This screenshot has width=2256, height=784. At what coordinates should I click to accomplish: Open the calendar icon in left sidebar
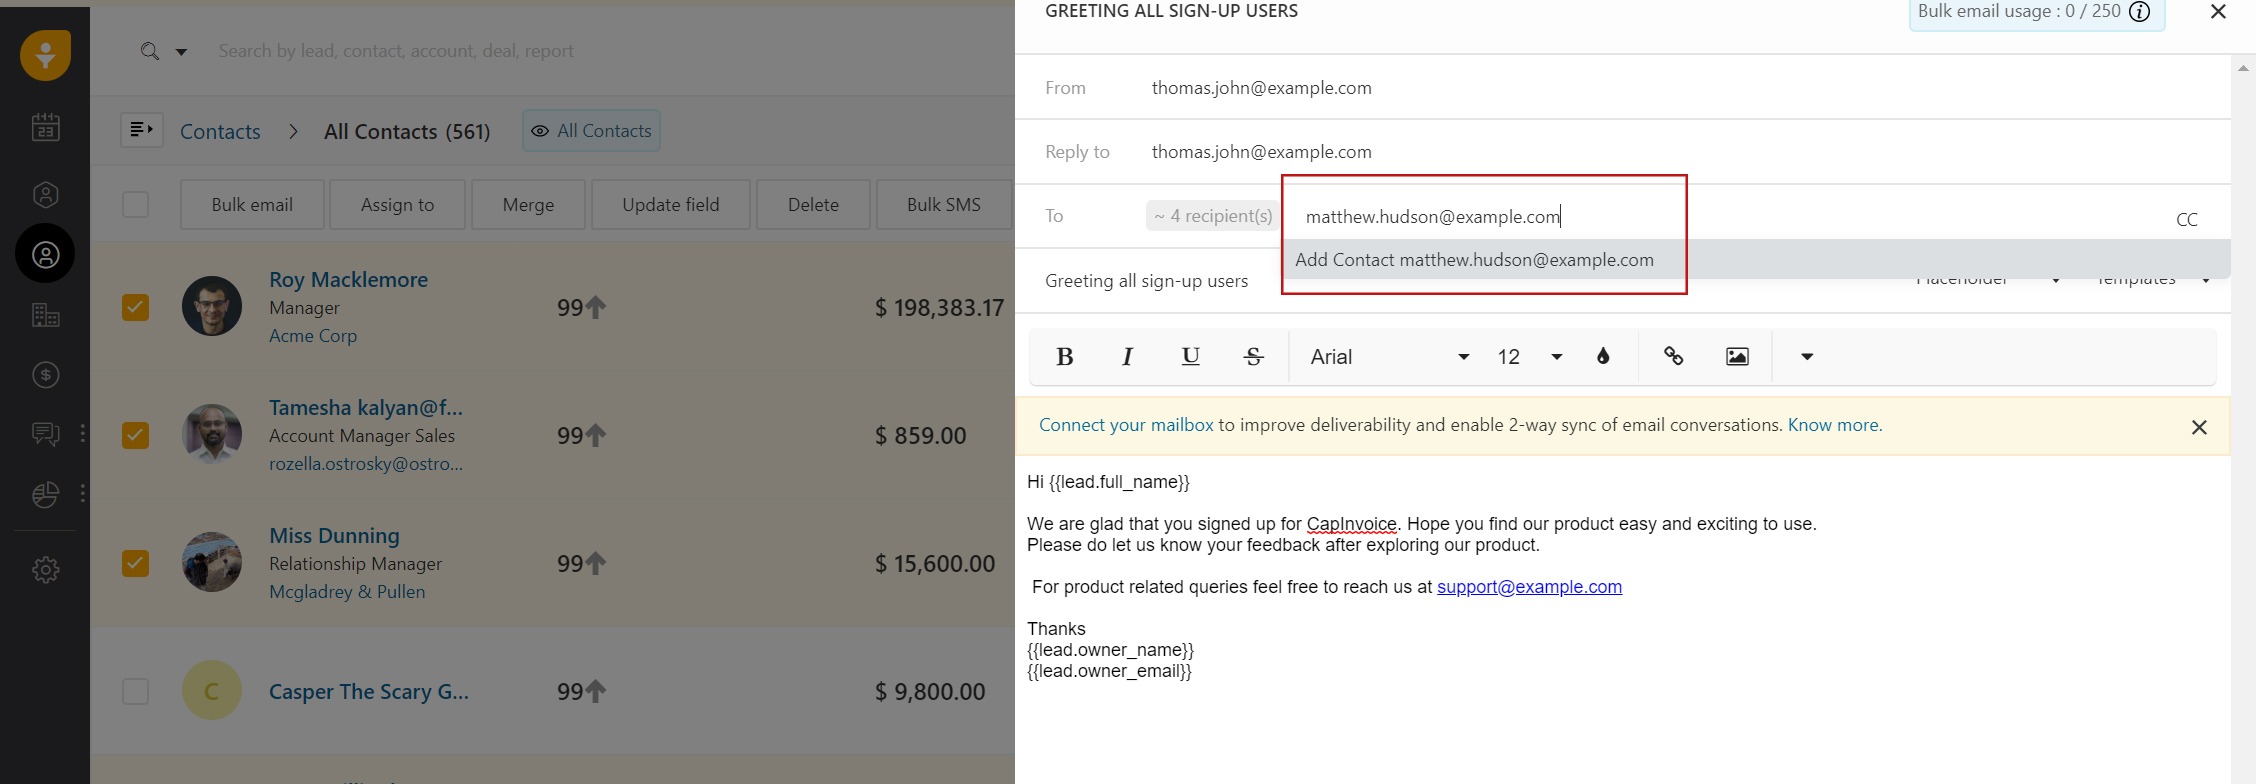pyautogui.click(x=45, y=127)
